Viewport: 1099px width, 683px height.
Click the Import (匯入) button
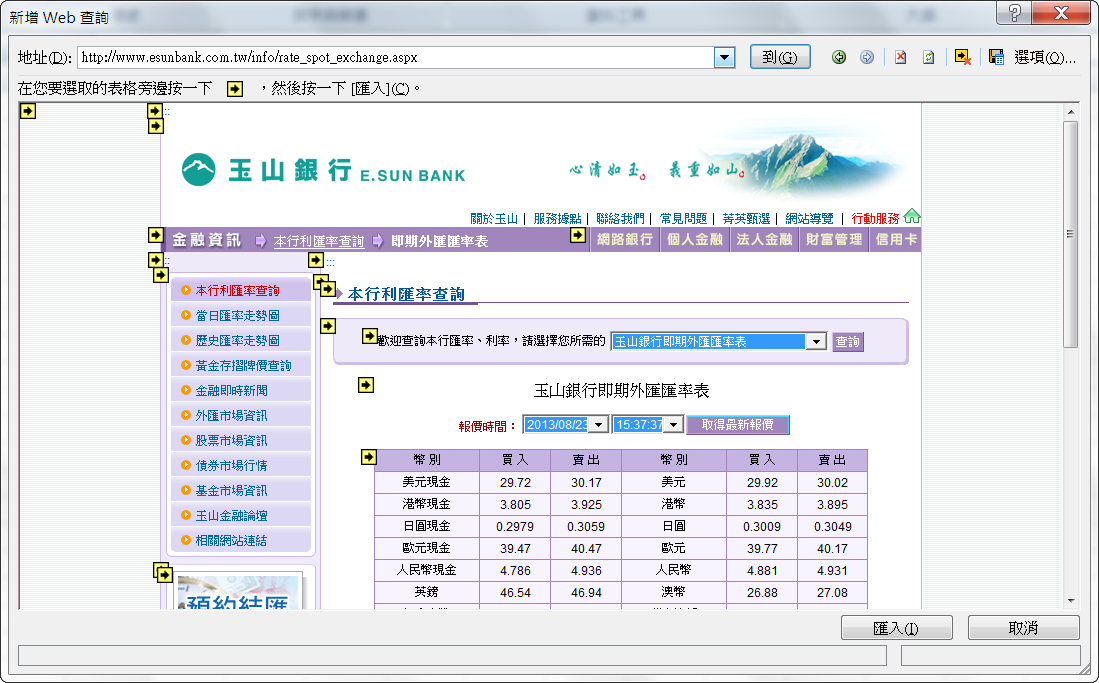click(896, 628)
